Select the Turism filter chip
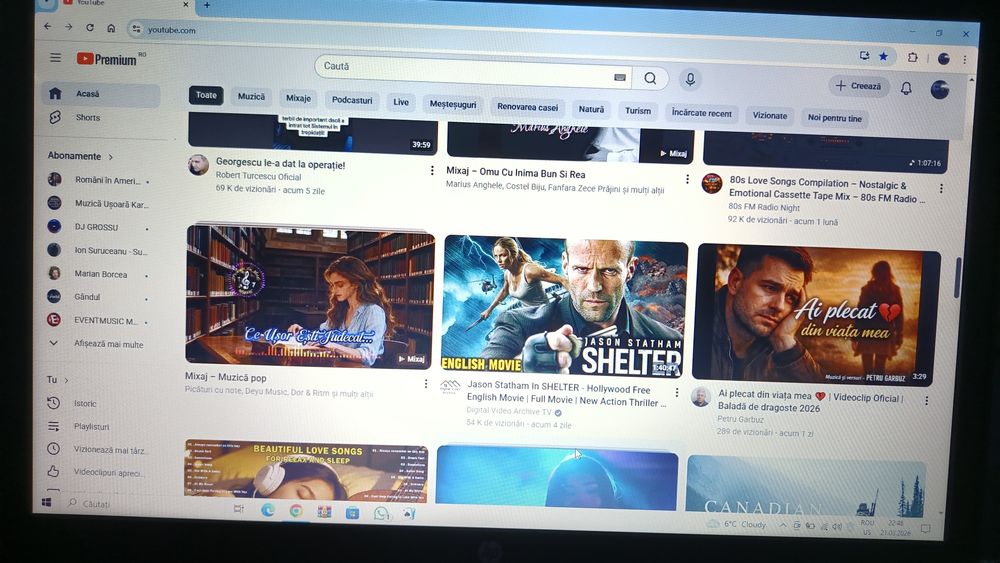The height and width of the screenshot is (563, 1000). click(638, 111)
